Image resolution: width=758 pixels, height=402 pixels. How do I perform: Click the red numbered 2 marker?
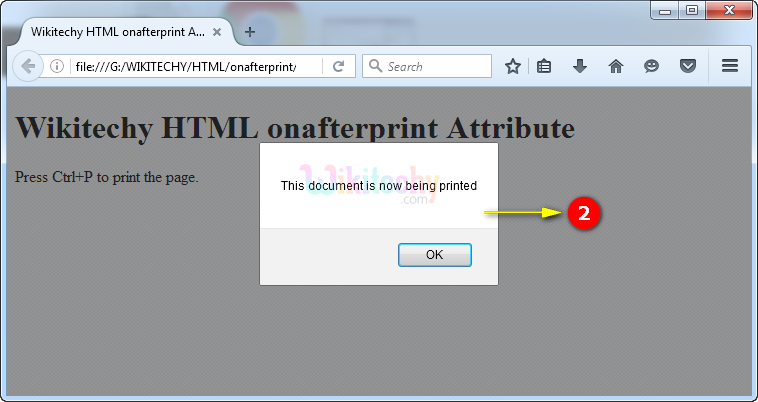(x=583, y=213)
